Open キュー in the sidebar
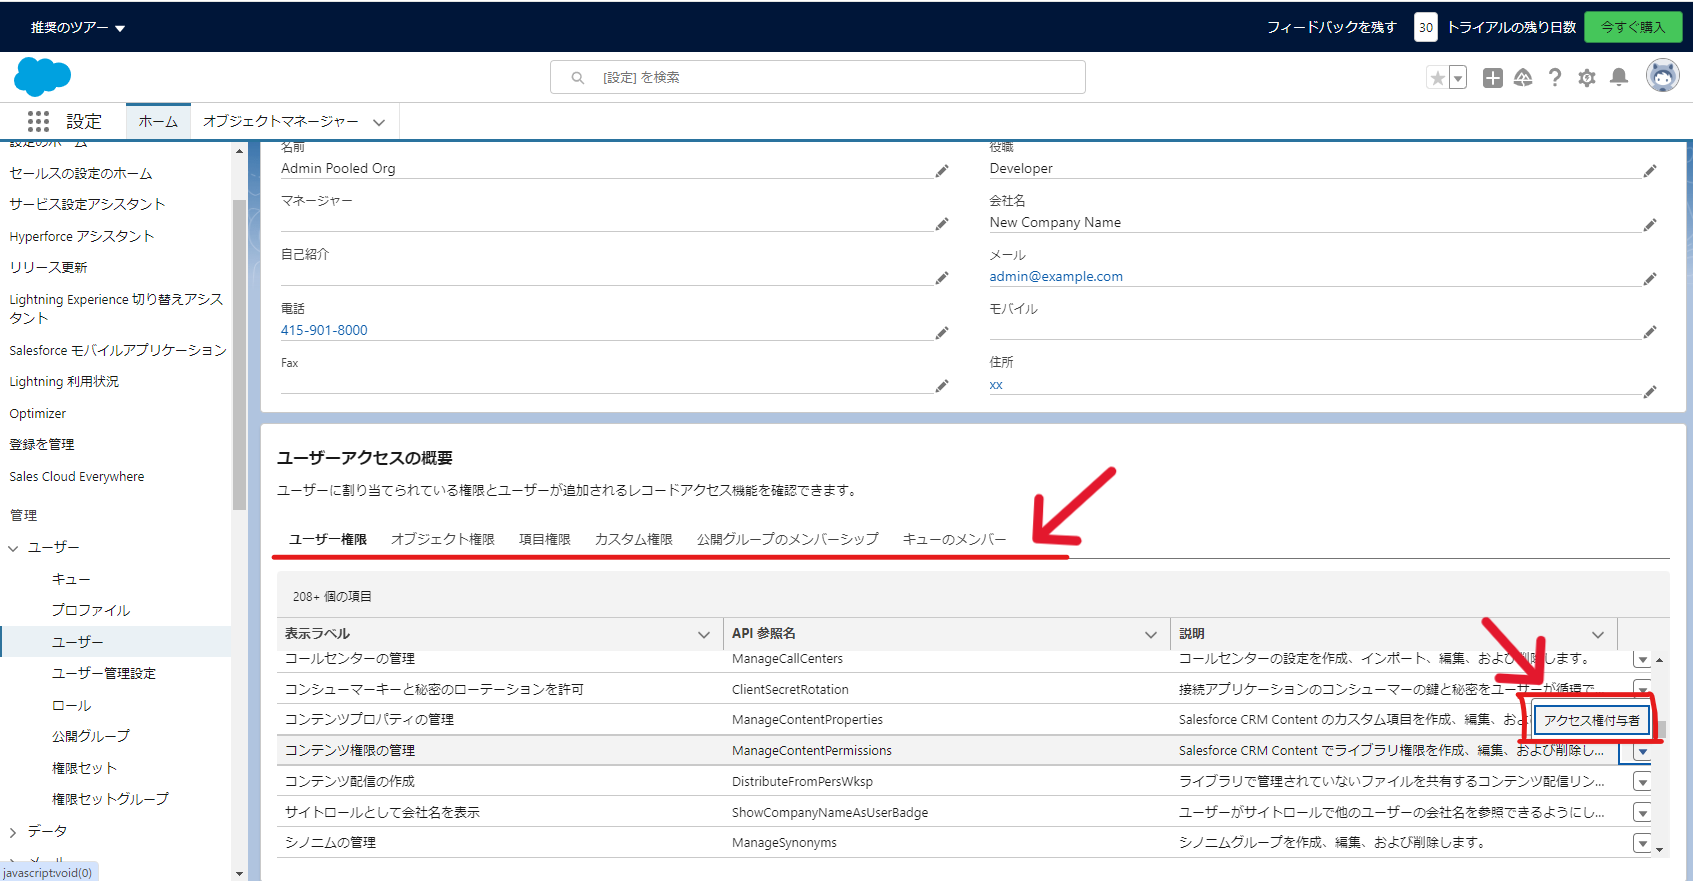The height and width of the screenshot is (881, 1693). tap(71, 579)
